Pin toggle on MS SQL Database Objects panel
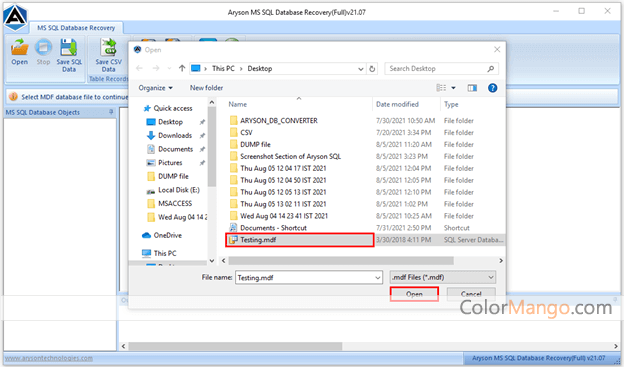This screenshot has width=624, height=367. (111, 112)
